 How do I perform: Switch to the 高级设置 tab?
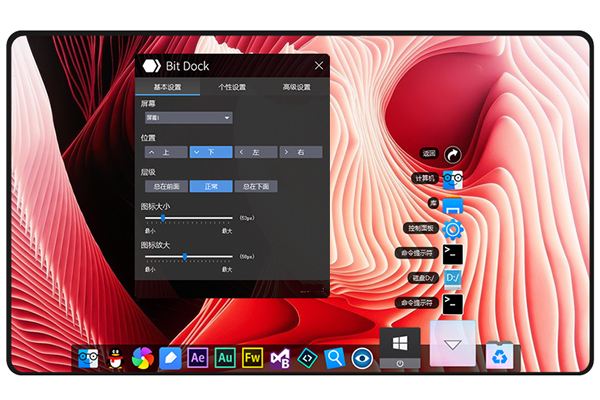pos(296,87)
